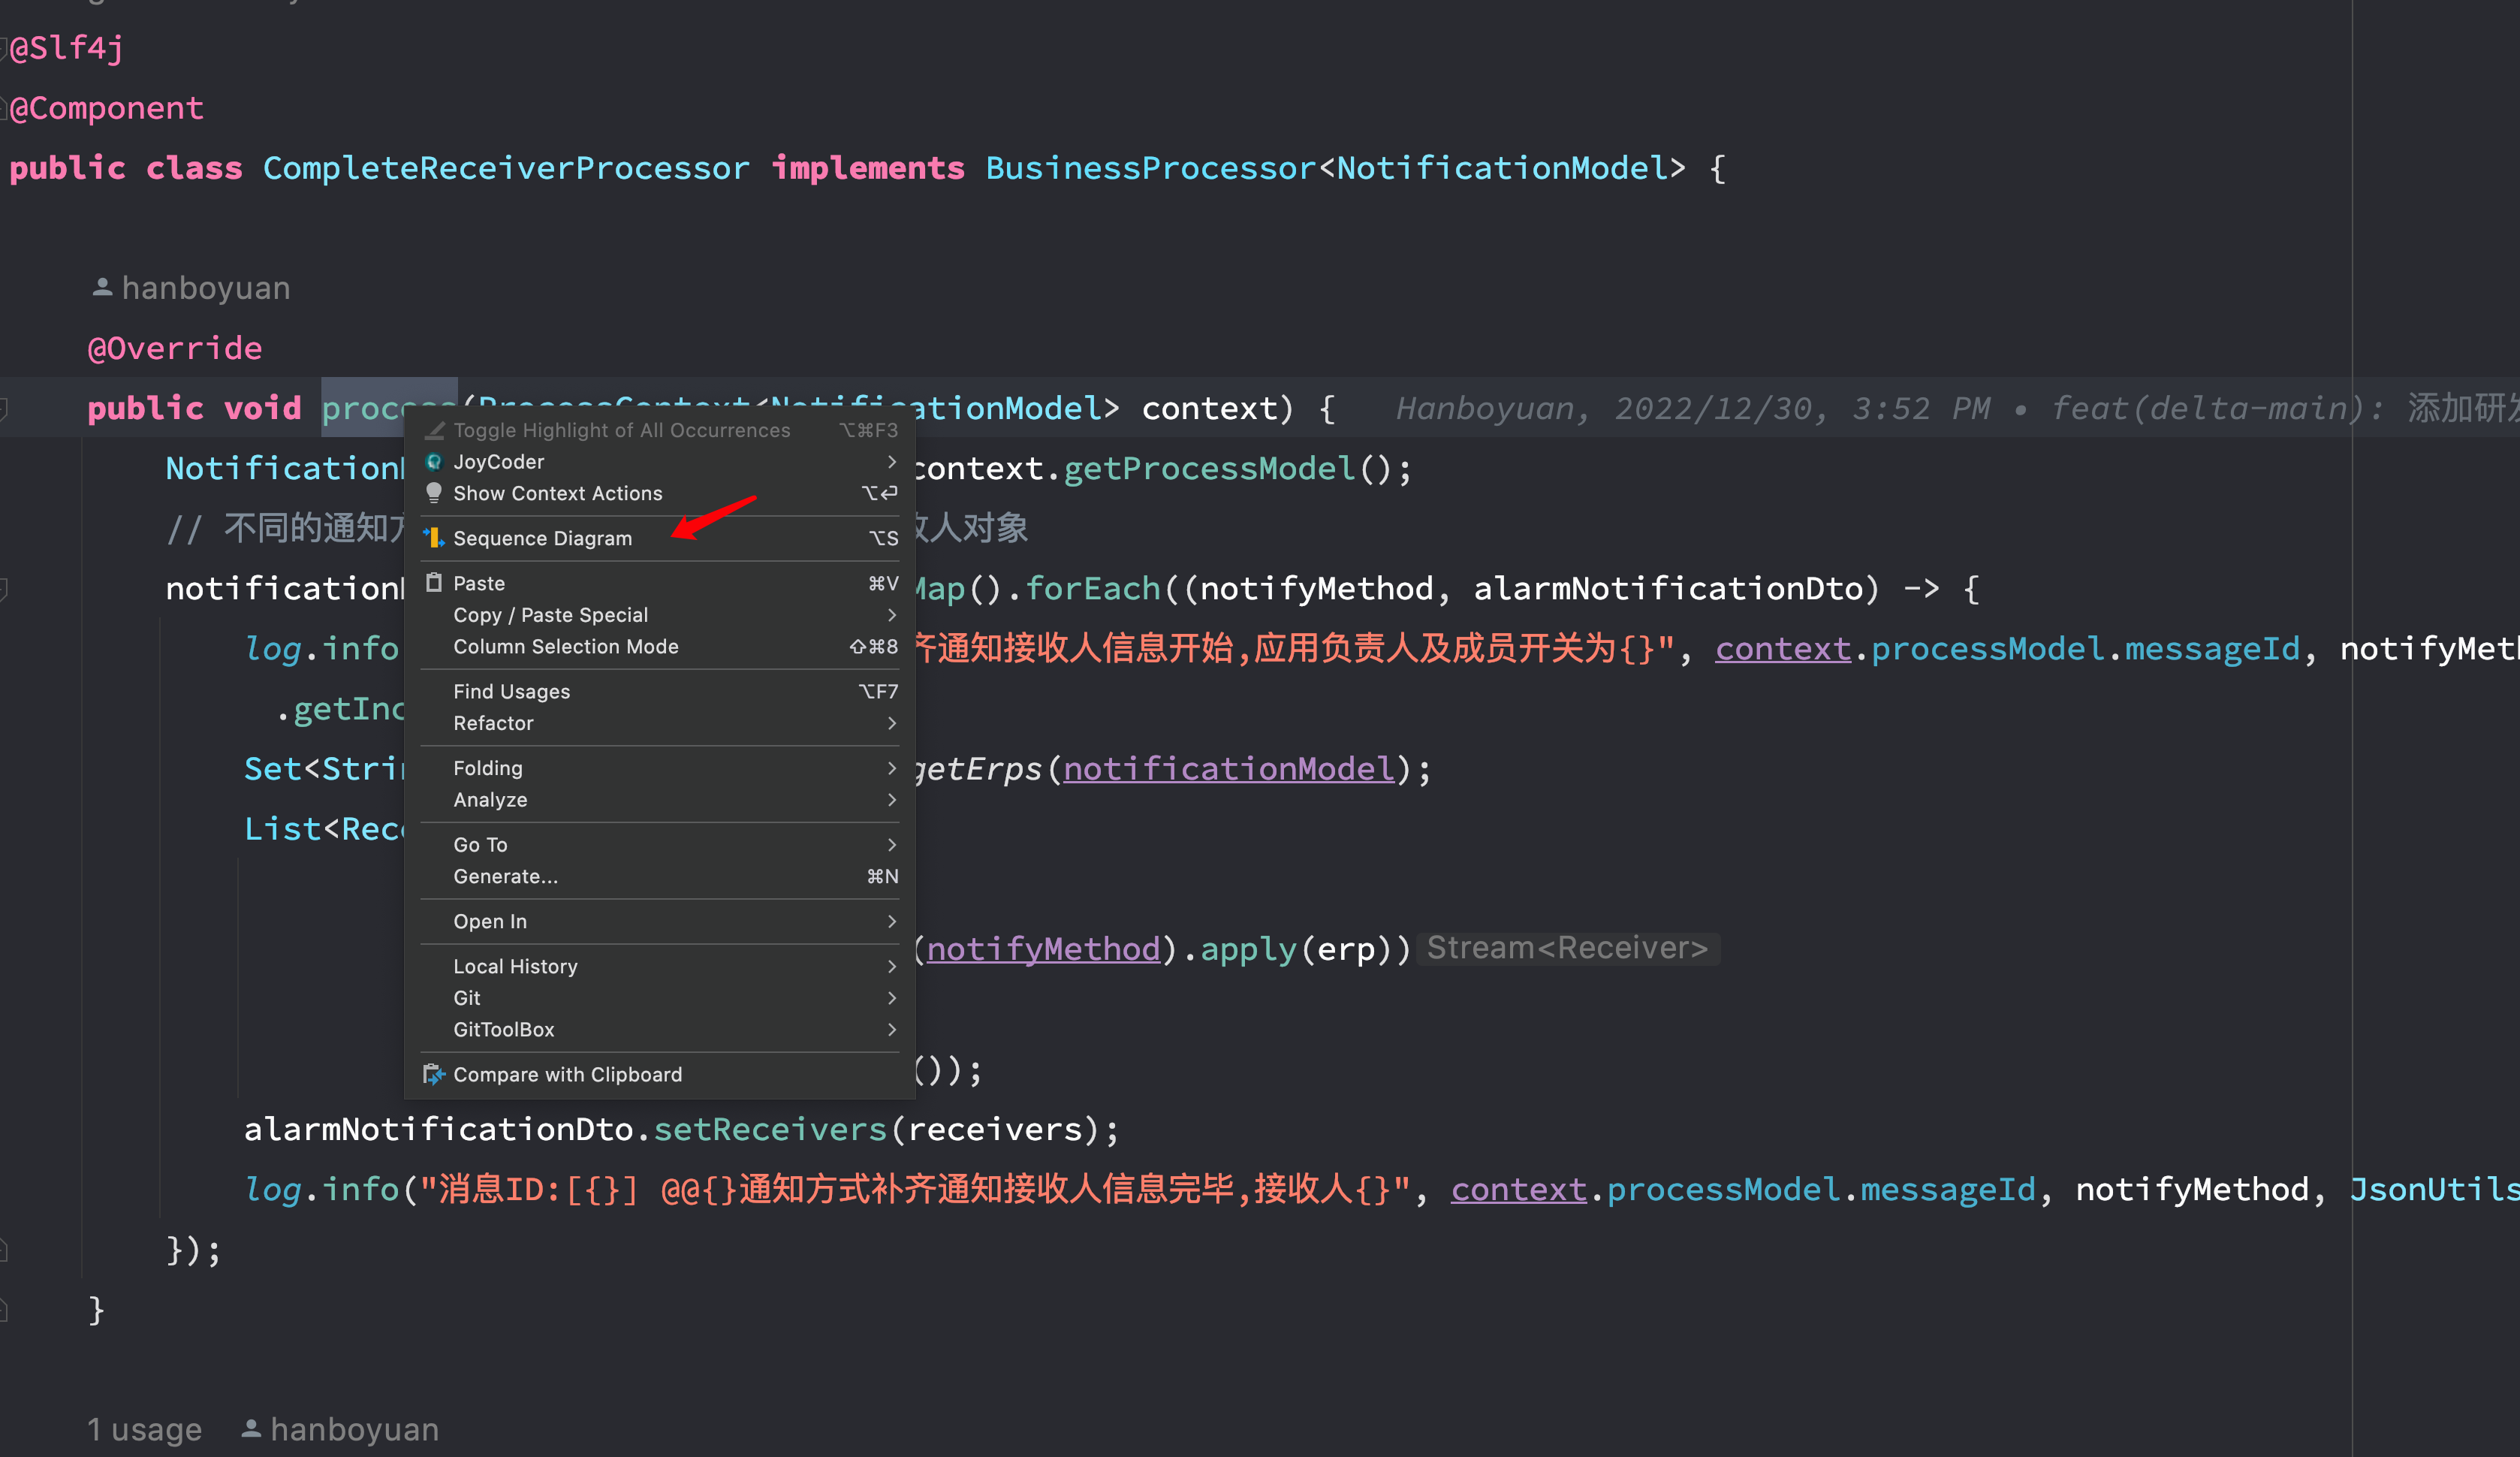This screenshot has width=2520, height=1457.
Task: Click the NotificationModel generic in the class declaration
Action: pos(1502,168)
